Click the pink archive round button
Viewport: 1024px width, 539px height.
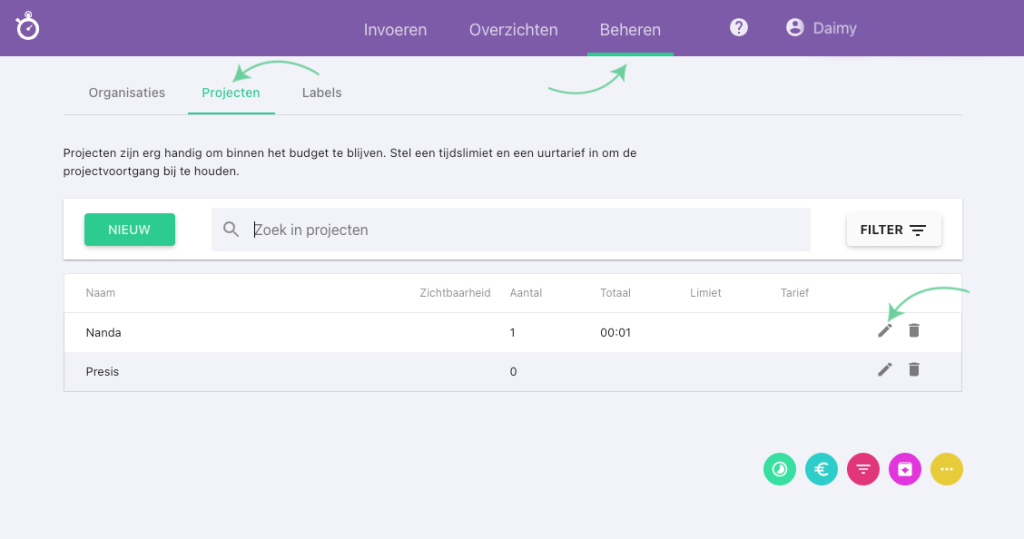point(905,468)
